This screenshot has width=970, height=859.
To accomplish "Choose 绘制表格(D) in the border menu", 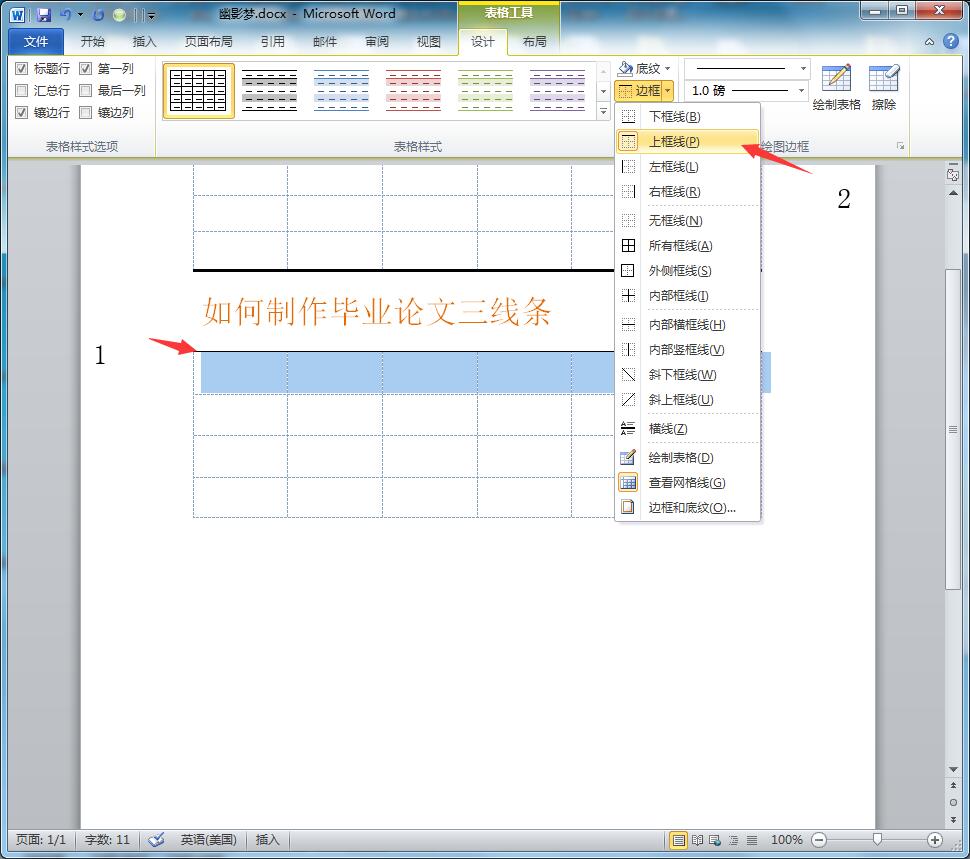I will 688,458.
